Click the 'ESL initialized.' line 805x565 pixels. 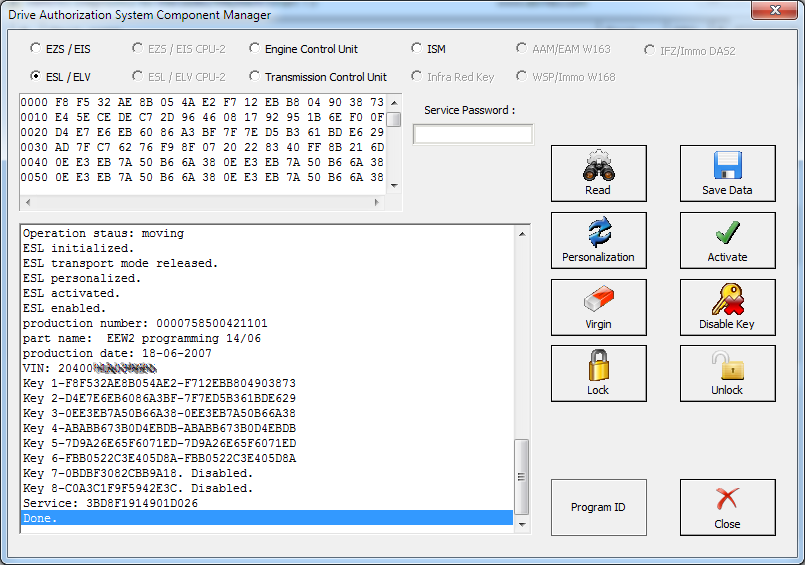(78, 248)
